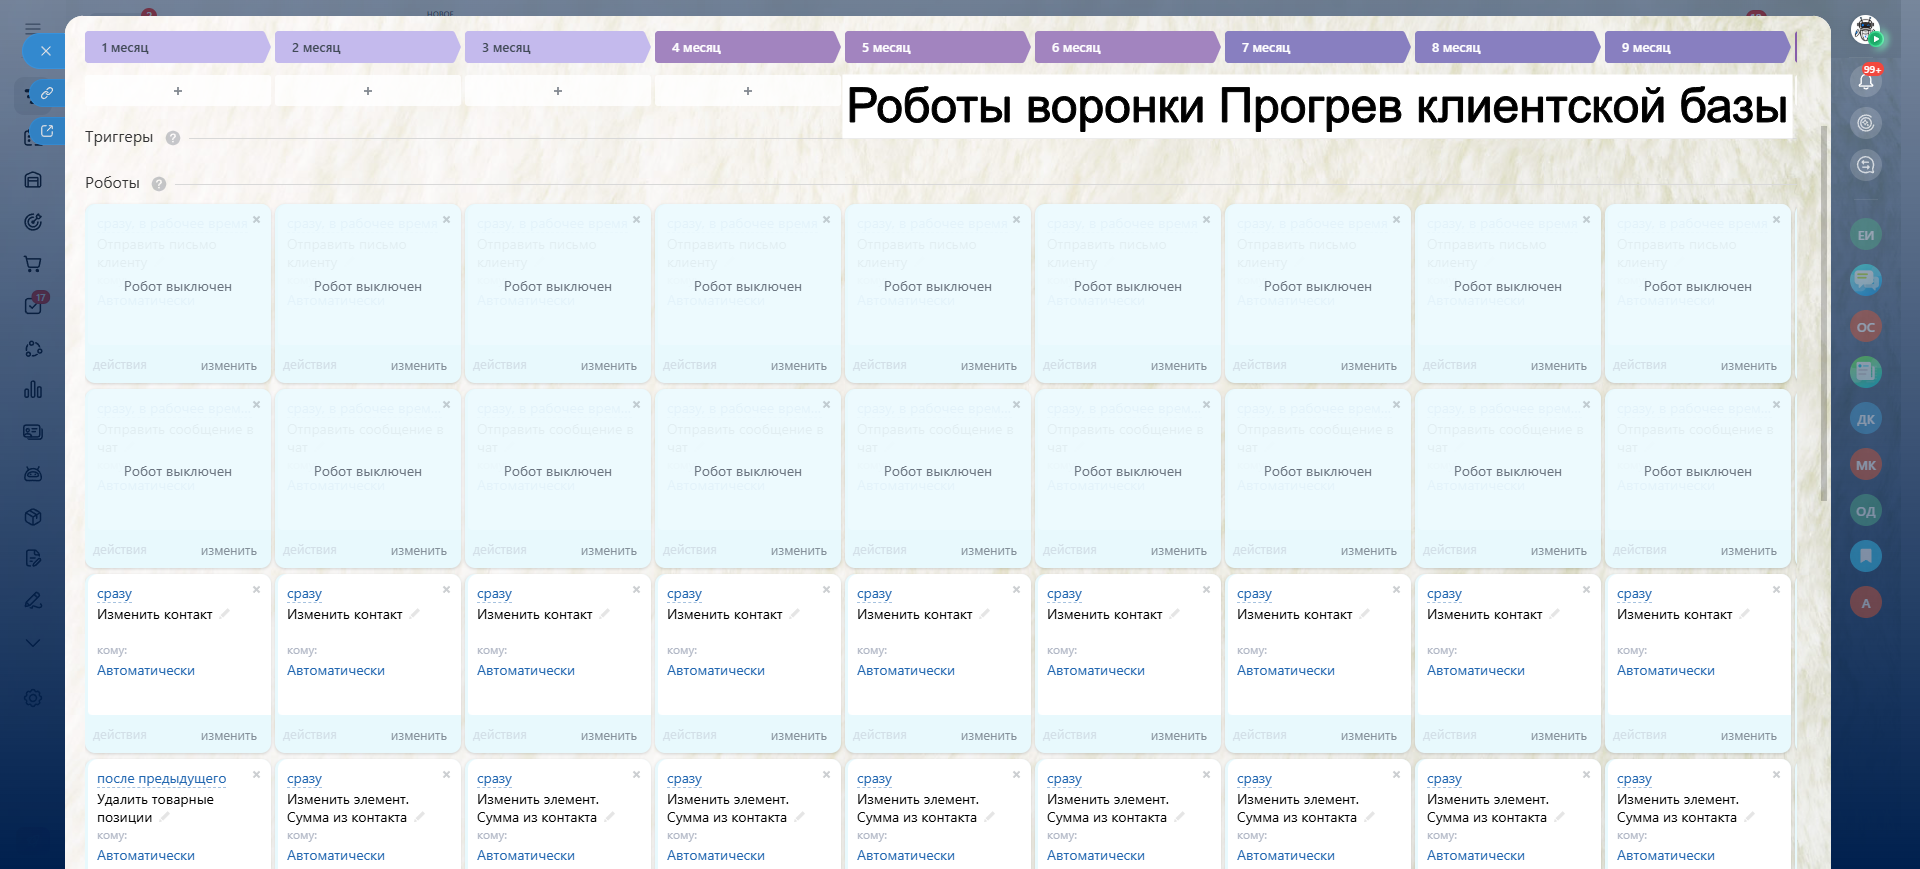This screenshot has width=1920, height=869.
Task: Copy link using the chain icon
Action: click(x=46, y=93)
